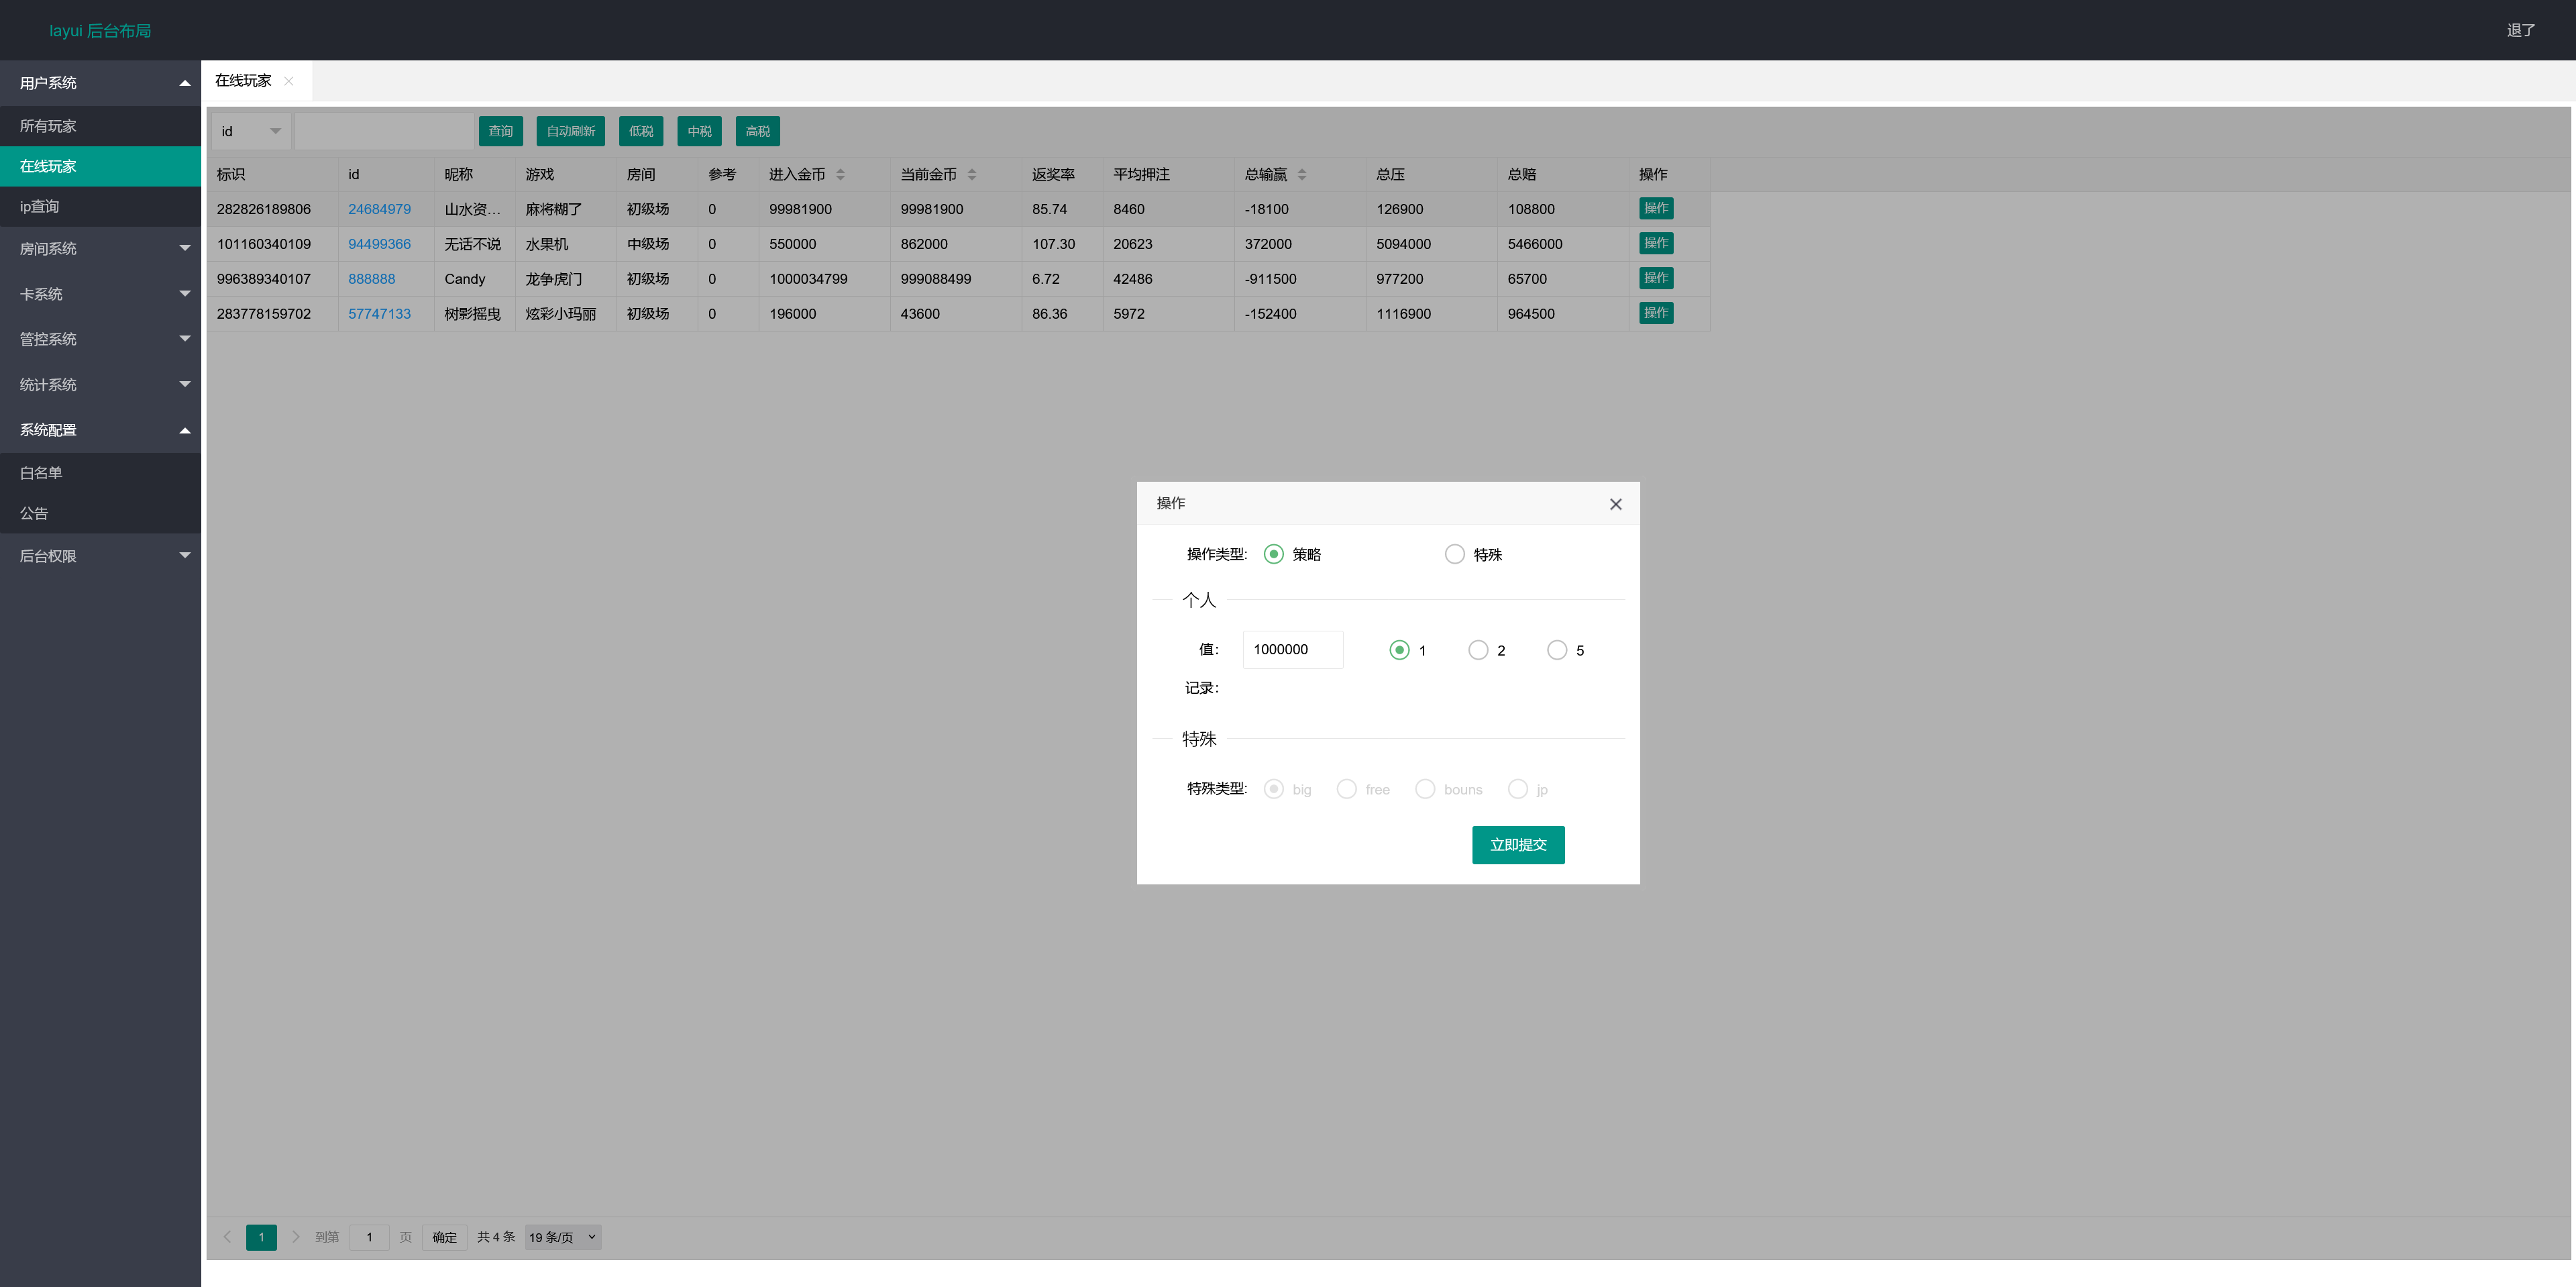
Task: Open the id search field dropdown
Action: click(x=251, y=131)
